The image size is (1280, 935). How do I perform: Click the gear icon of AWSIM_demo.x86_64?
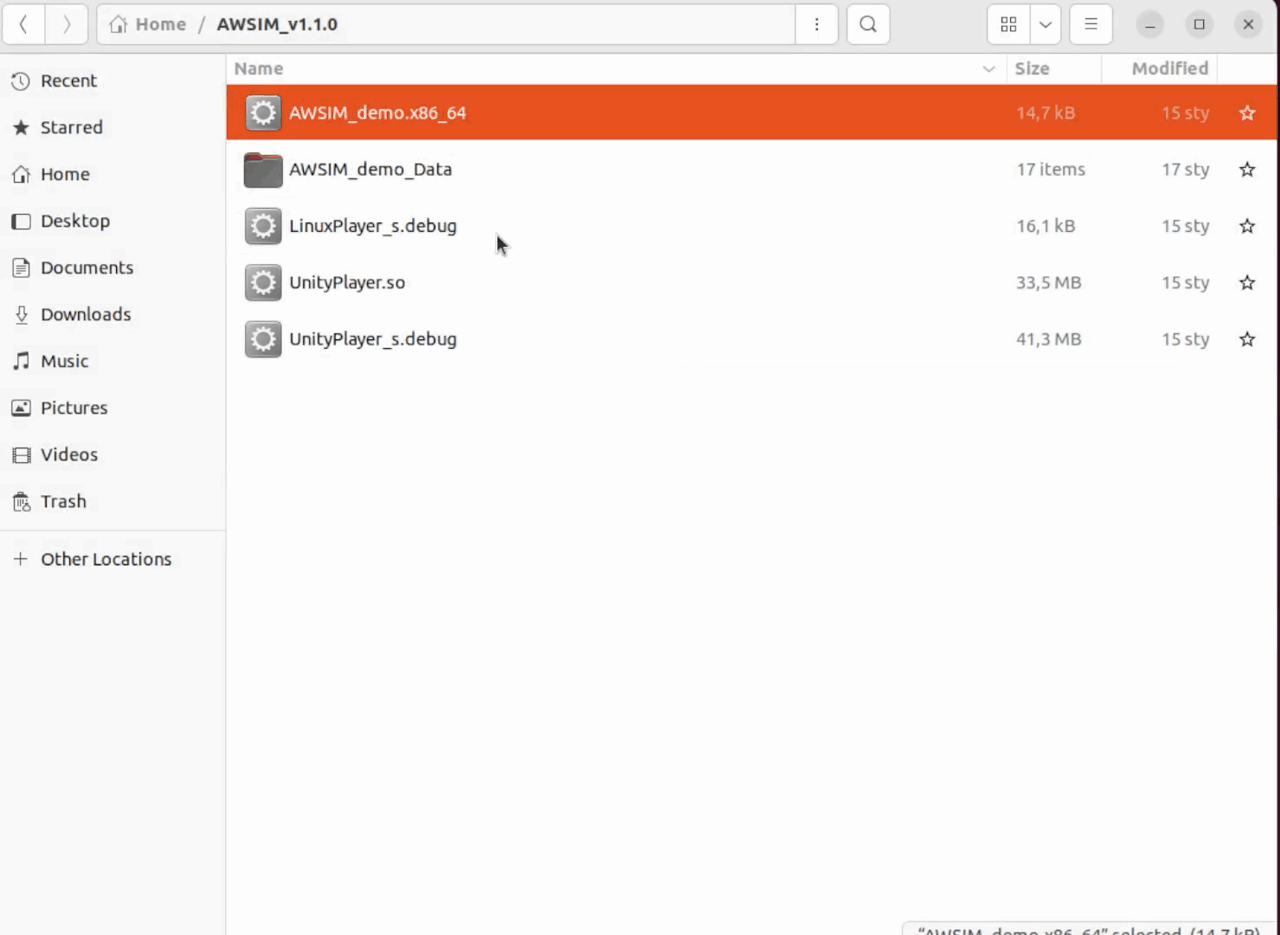click(x=263, y=113)
